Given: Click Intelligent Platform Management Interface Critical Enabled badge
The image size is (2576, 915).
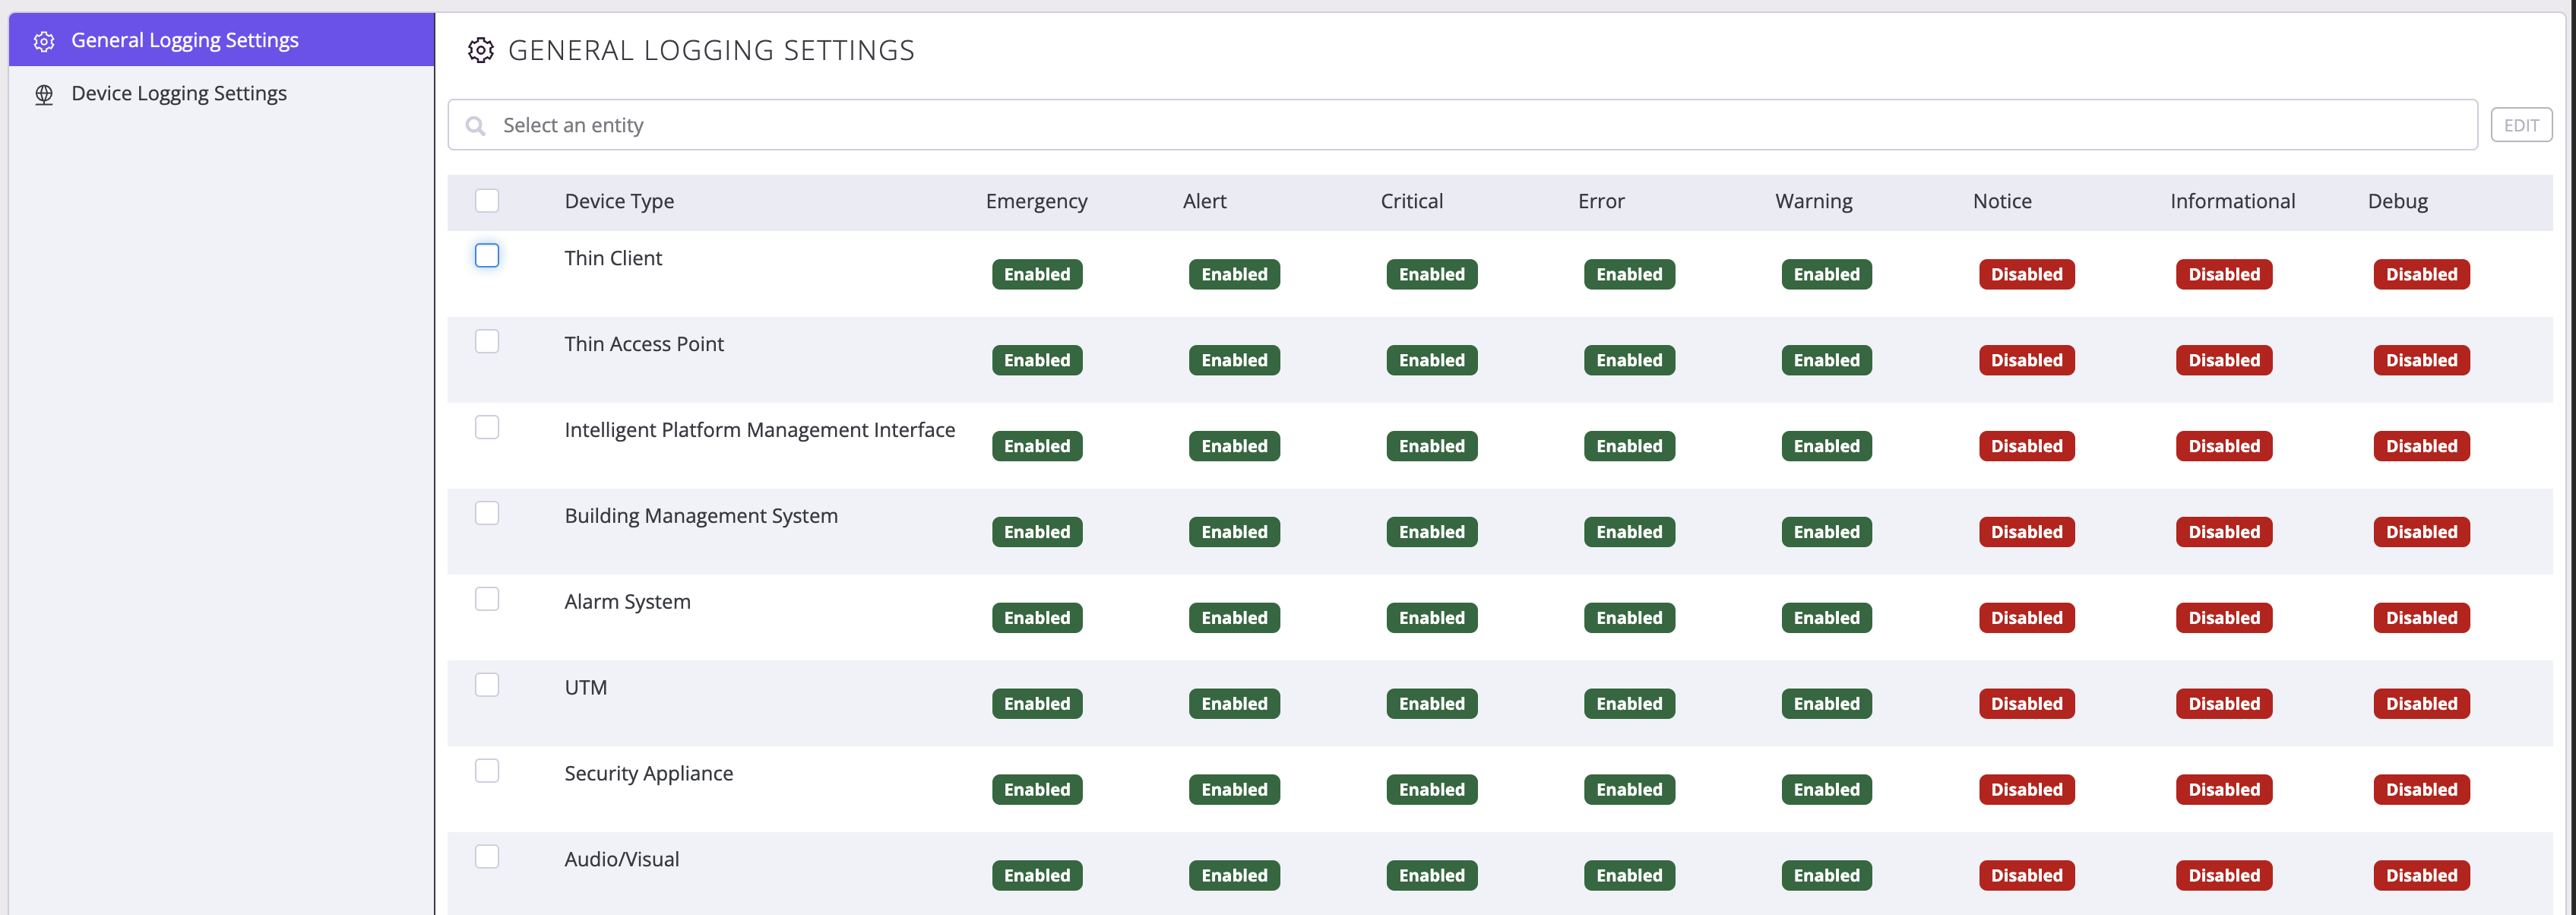Looking at the screenshot, I should (x=1432, y=446).
